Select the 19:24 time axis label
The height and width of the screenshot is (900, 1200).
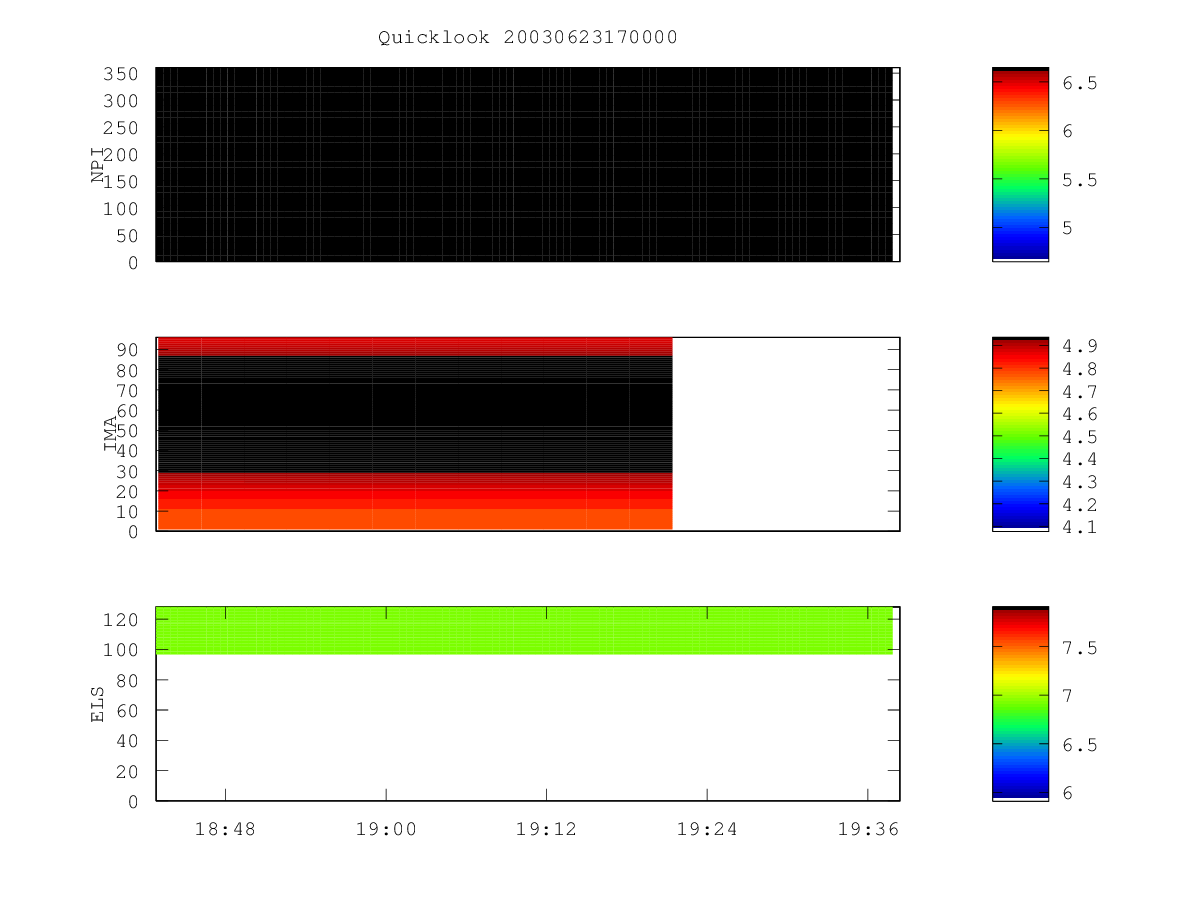click(707, 829)
